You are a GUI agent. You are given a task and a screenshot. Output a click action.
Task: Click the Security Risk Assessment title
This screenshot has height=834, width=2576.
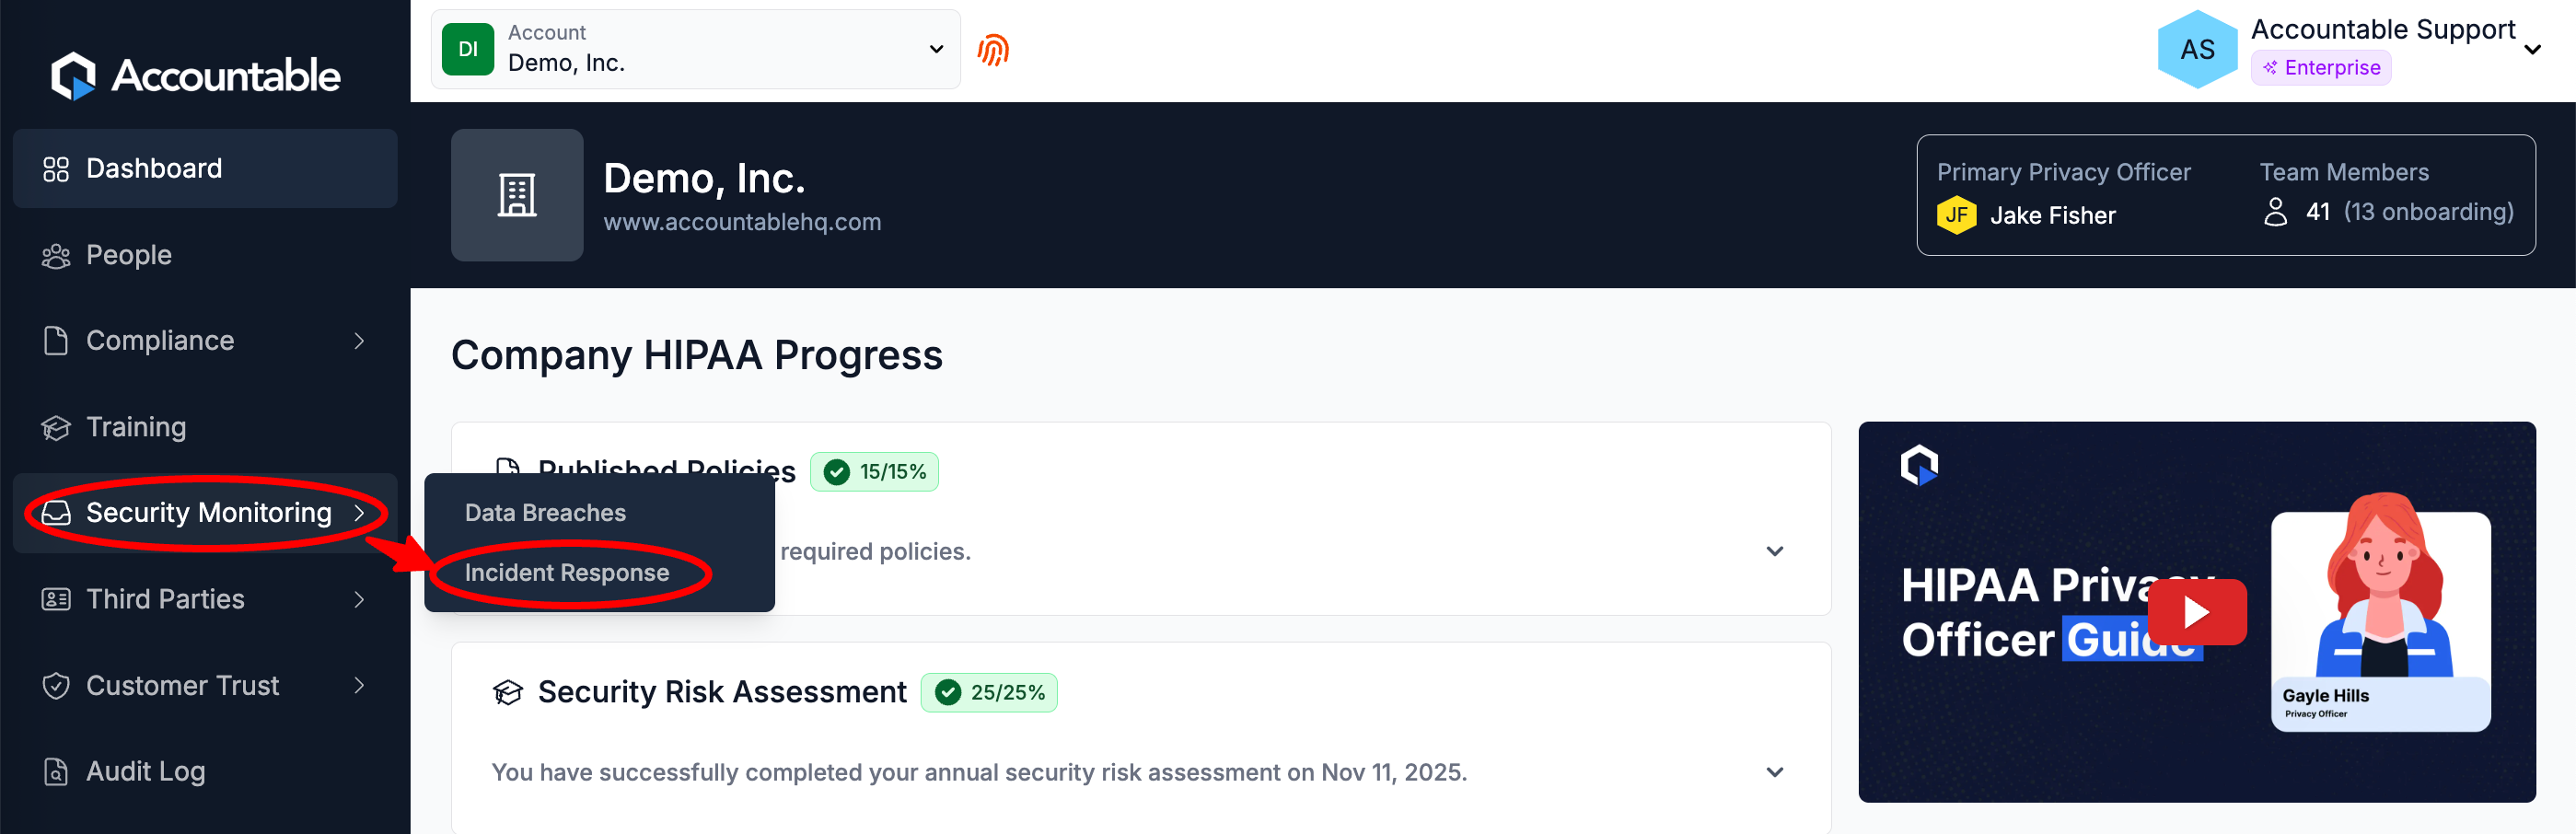tap(722, 692)
